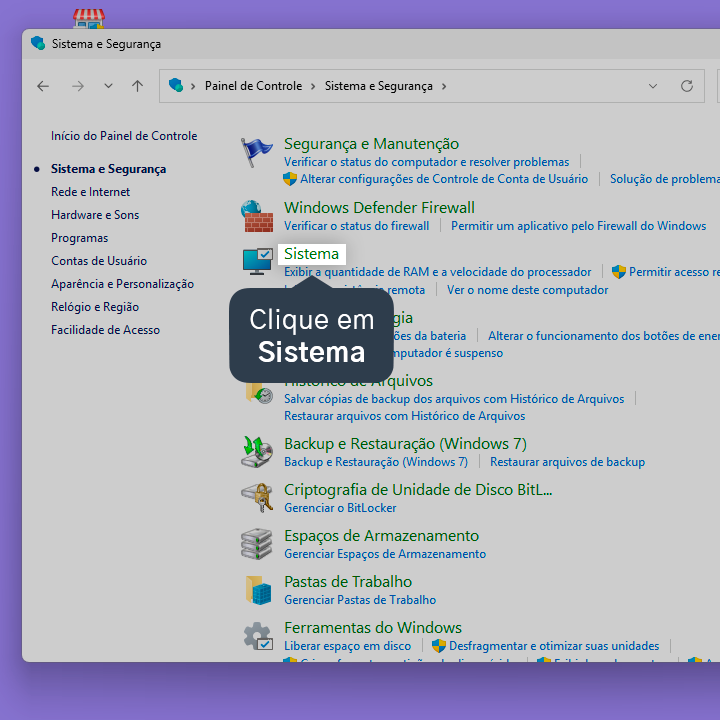Go up one level with the up arrow
This screenshot has width=720, height=720.
tap(137, 86)
